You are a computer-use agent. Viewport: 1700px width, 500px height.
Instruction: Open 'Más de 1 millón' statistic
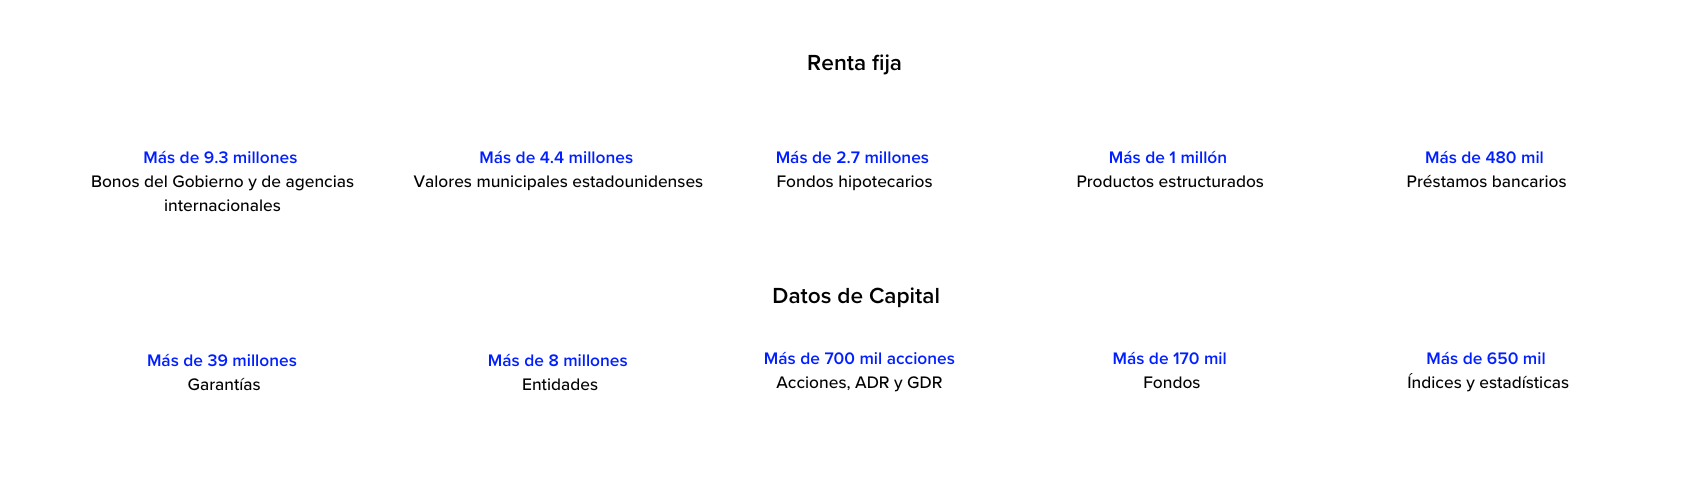[1168, 157]
